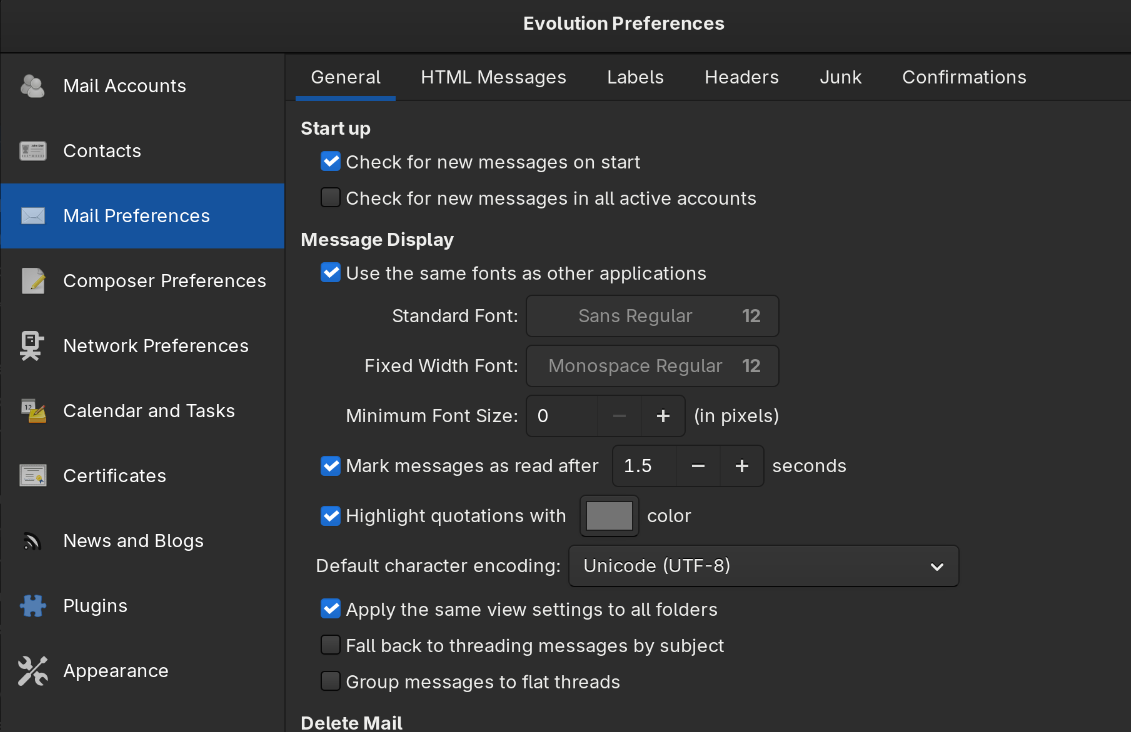
Task: Click the Appearance tools icon
Action: [33, 671]
